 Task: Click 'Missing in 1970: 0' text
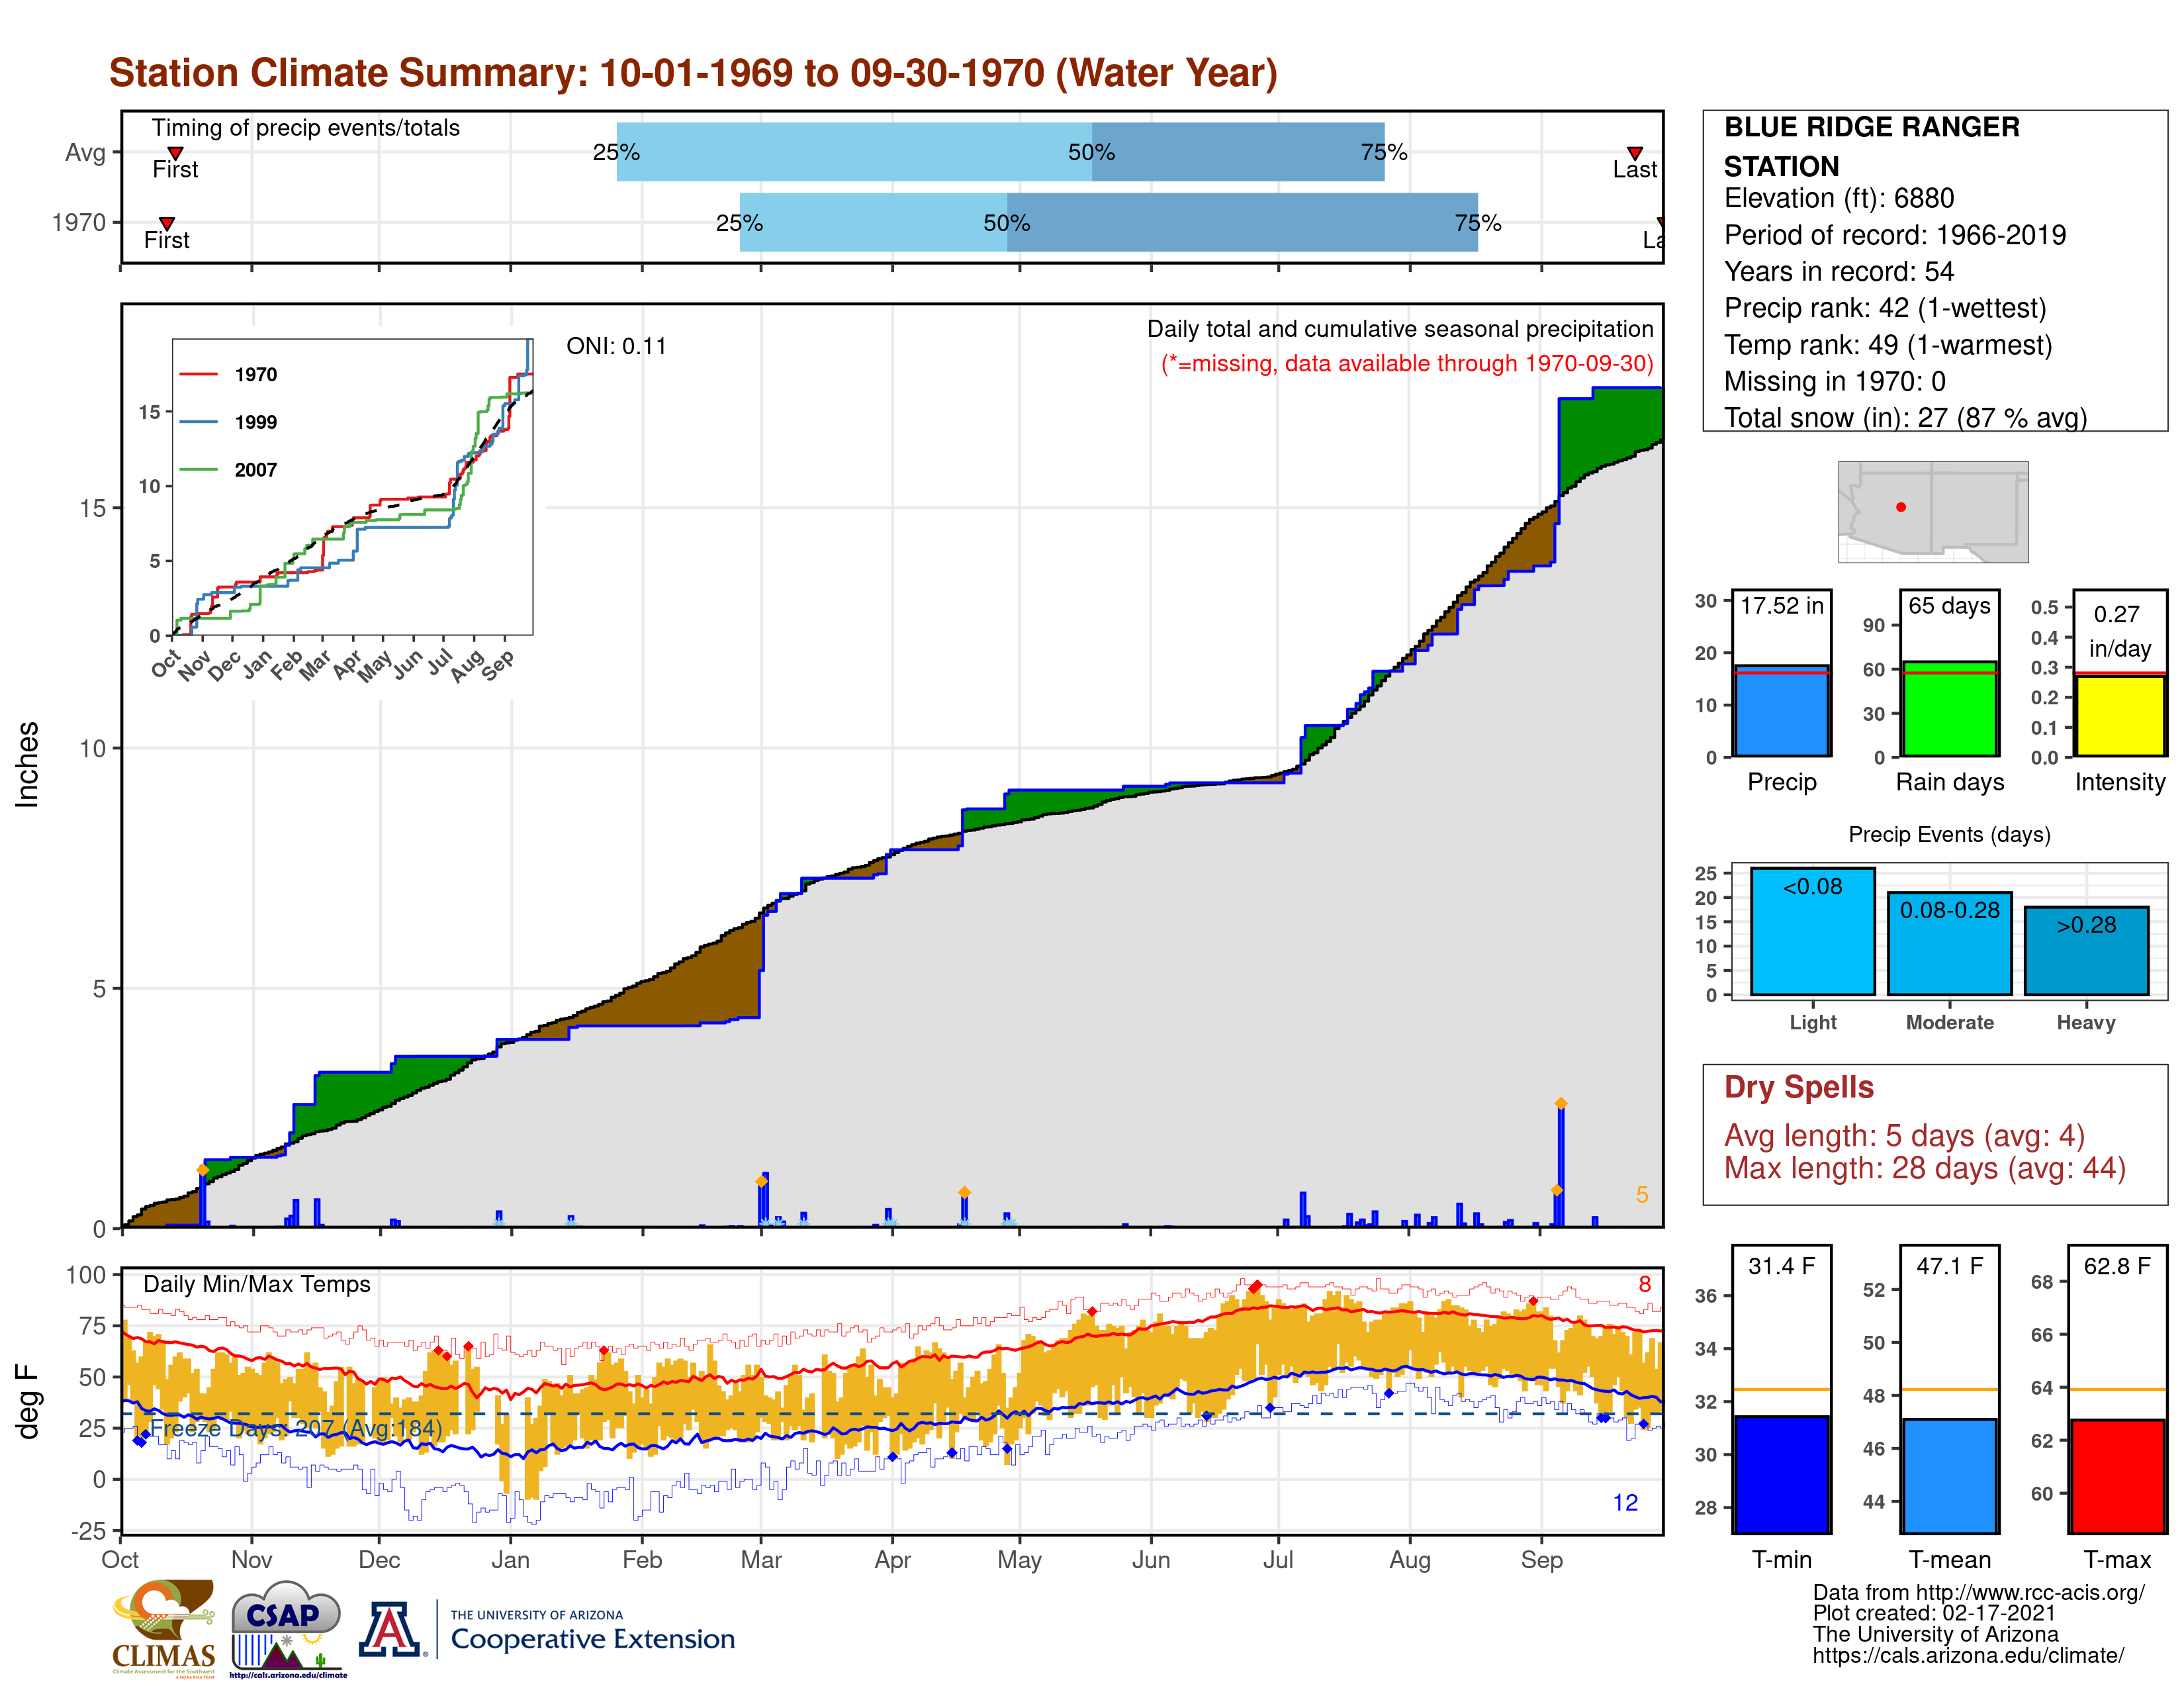tap(1834, 381)
